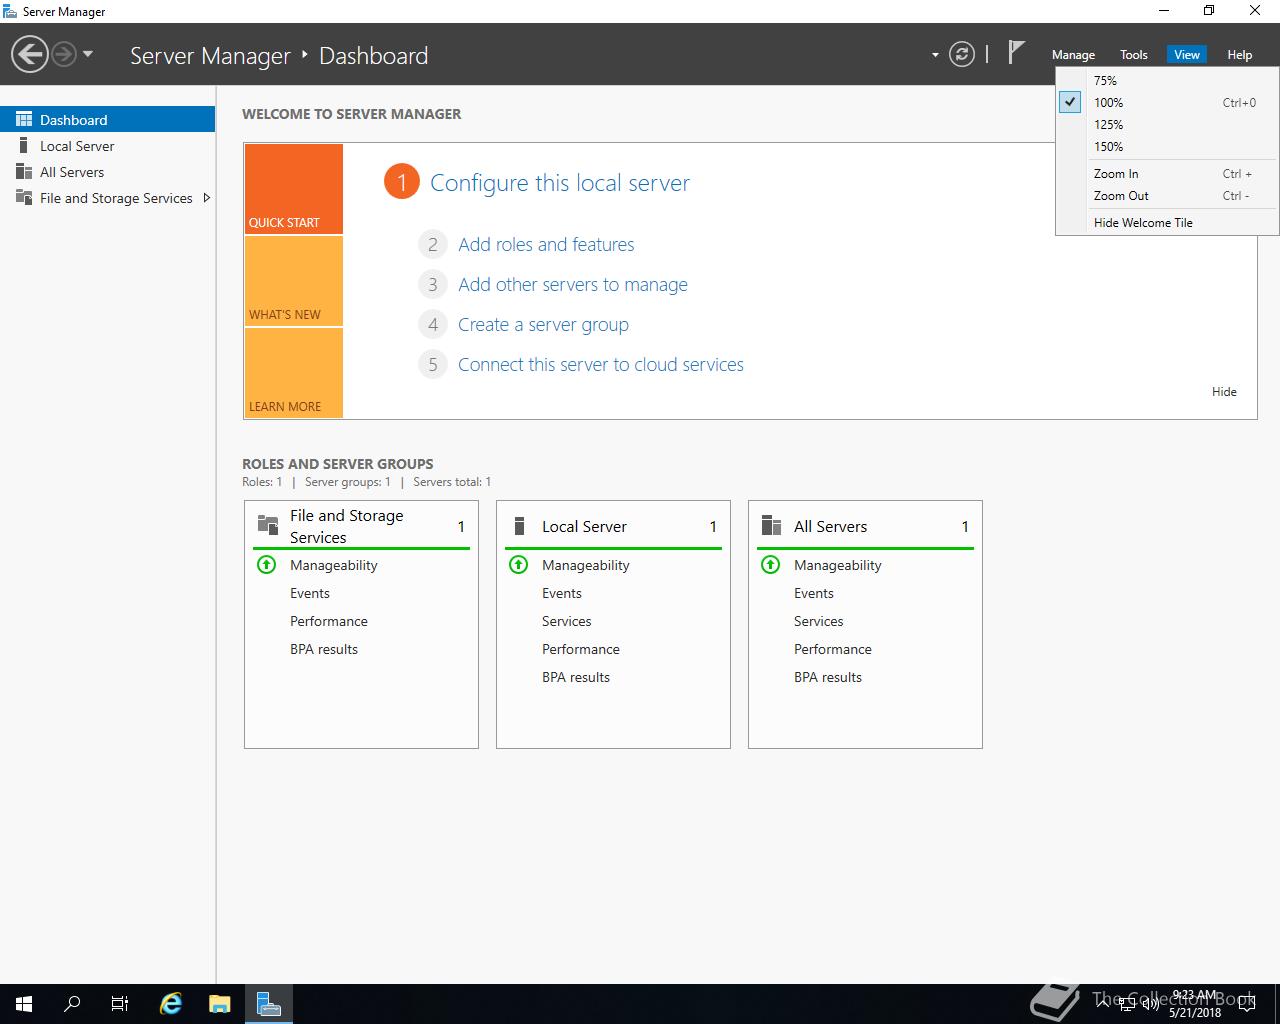Click Add other servers to manage
1280x1024 pixels.
pos(573,284)
